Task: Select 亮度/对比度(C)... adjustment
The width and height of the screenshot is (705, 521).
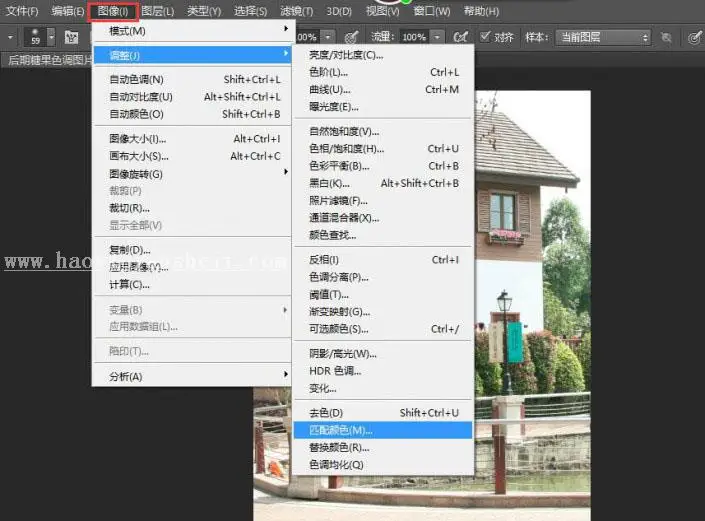Action: [383, 55]
